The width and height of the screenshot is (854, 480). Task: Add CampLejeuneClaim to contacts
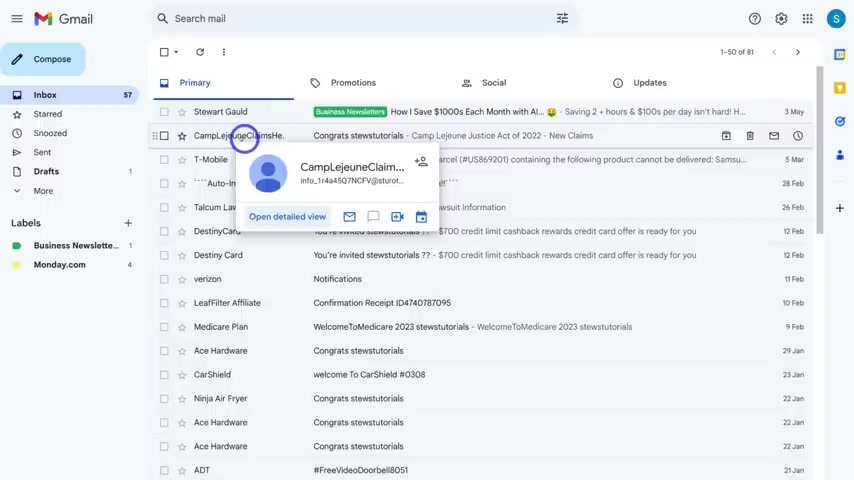(421, 162)
